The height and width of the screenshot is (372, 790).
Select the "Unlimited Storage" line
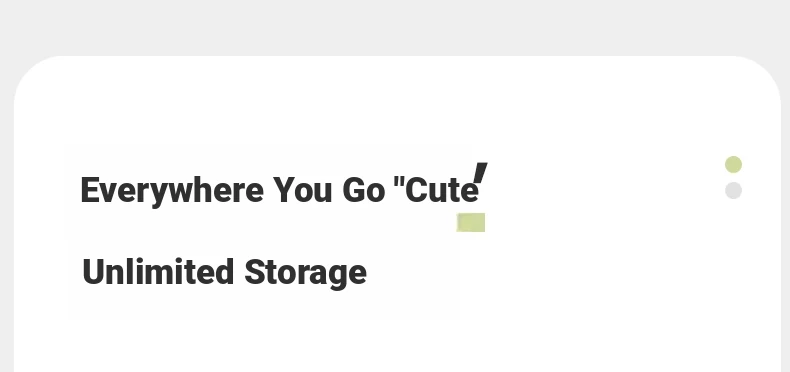coord(224,273)
